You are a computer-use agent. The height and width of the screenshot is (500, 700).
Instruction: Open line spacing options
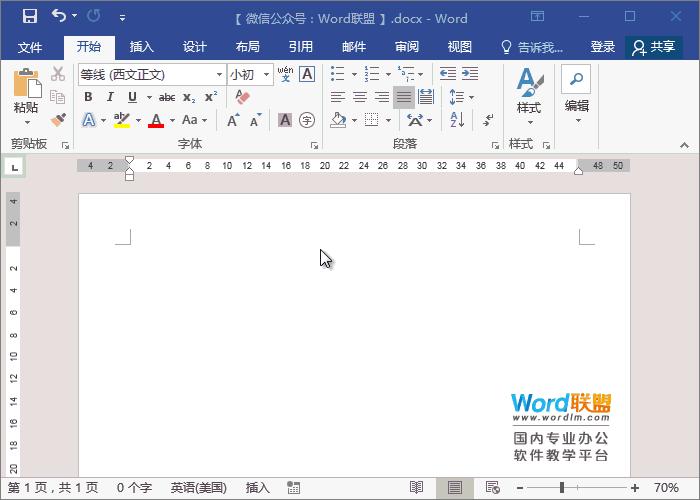click(461, 97)
